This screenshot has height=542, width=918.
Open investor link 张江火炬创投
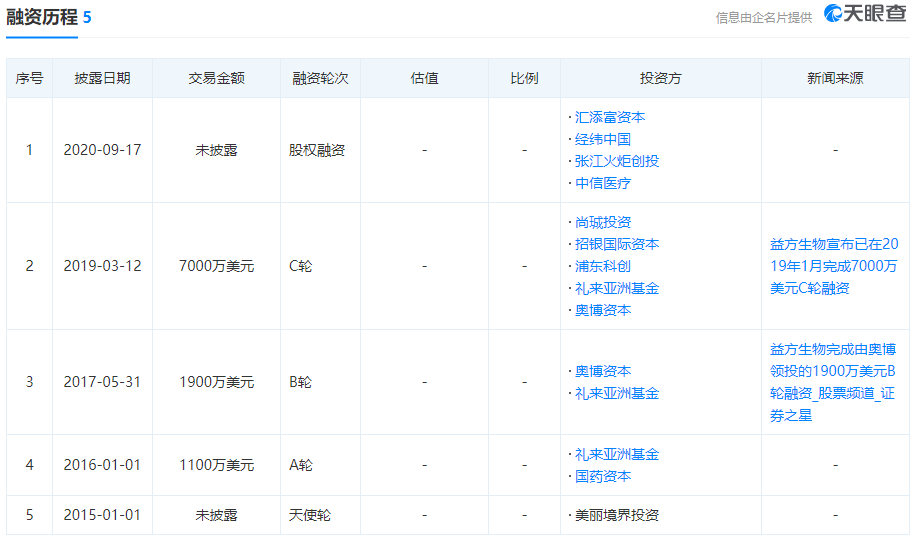point(616,161)
